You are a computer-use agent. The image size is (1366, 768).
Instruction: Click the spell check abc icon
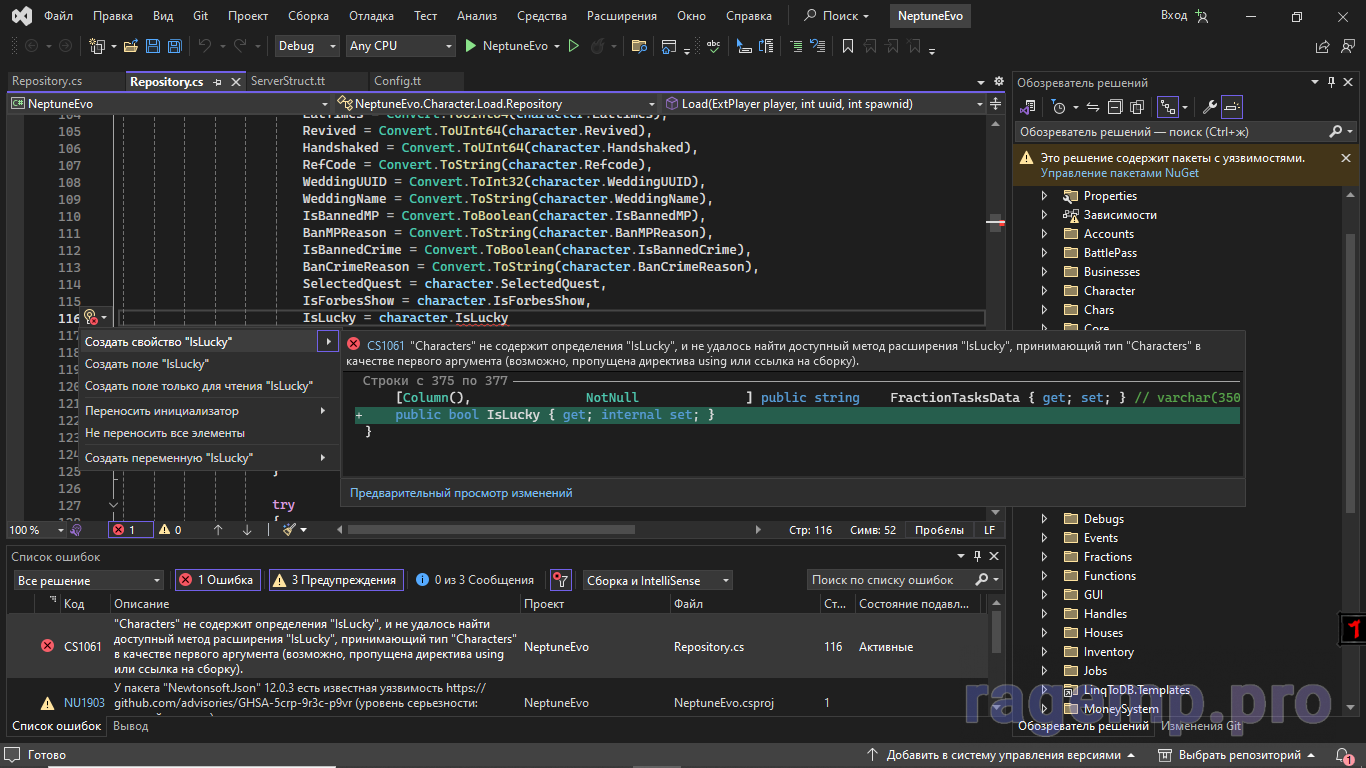713,46
